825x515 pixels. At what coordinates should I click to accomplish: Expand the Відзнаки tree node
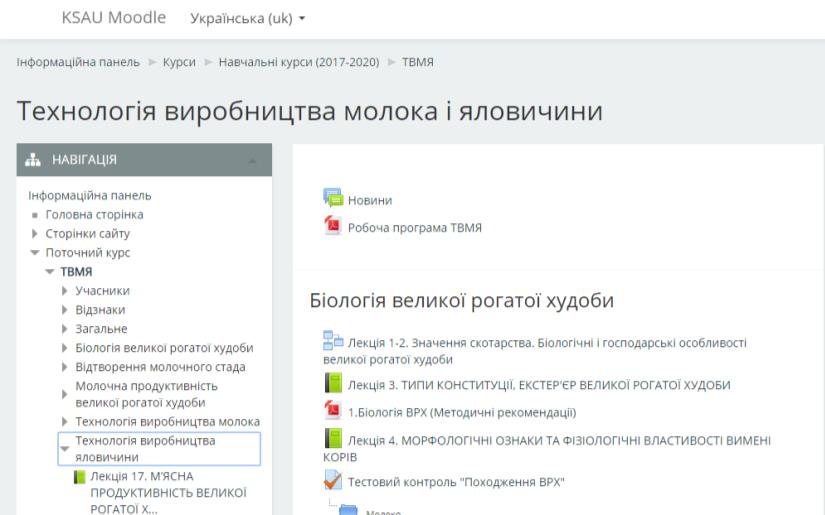point(64,309)
